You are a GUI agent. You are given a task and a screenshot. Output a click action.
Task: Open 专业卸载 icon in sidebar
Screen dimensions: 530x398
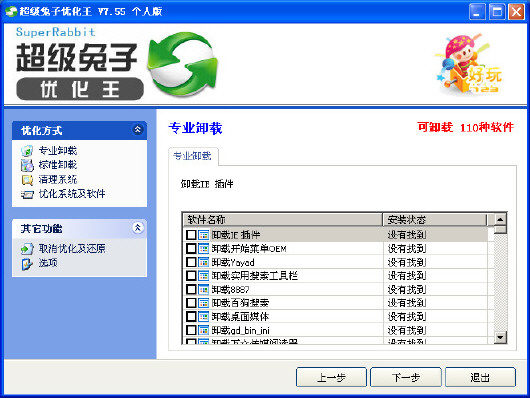pyautogui.click(x=27, y=150)
